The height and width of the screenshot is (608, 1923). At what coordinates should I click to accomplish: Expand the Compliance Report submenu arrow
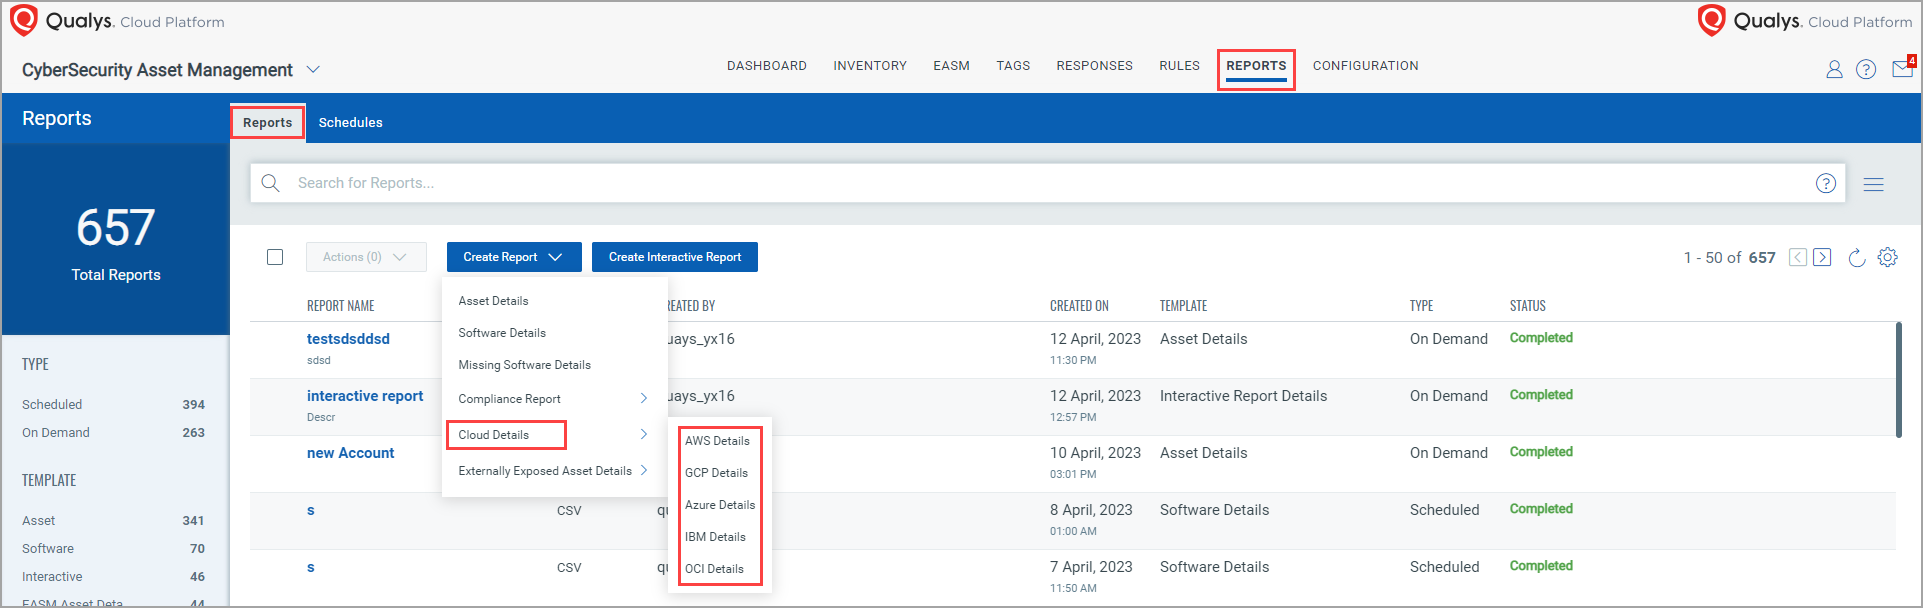tap(644, 398)
